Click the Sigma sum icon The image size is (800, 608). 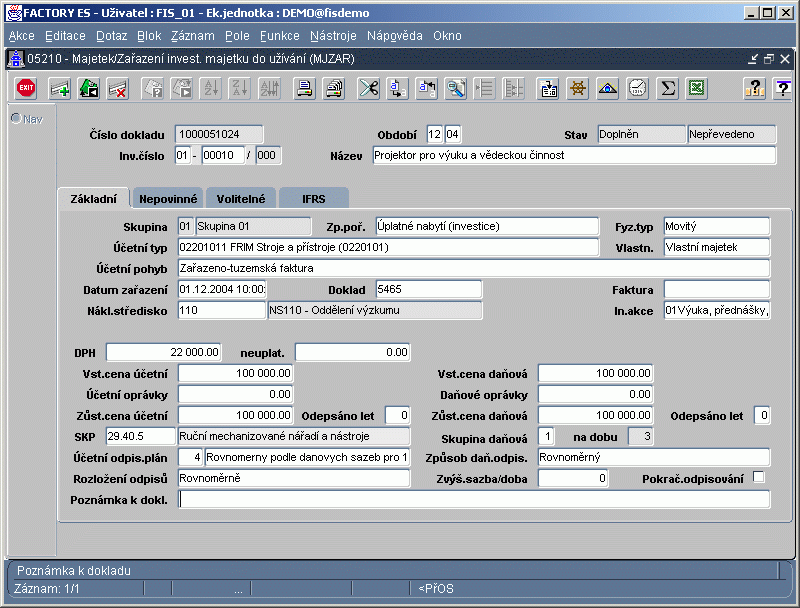(x=667, y=88)
